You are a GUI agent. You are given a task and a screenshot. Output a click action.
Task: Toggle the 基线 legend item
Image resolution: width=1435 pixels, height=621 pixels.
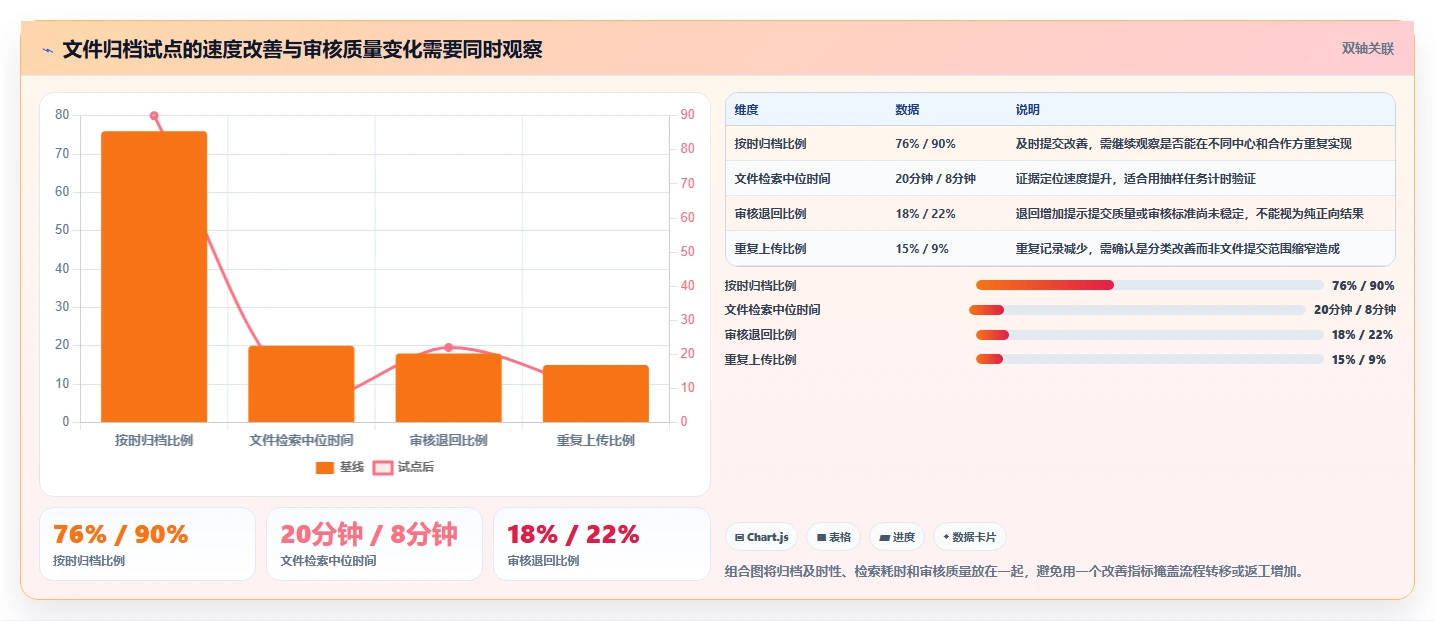(x=340, y=467)
